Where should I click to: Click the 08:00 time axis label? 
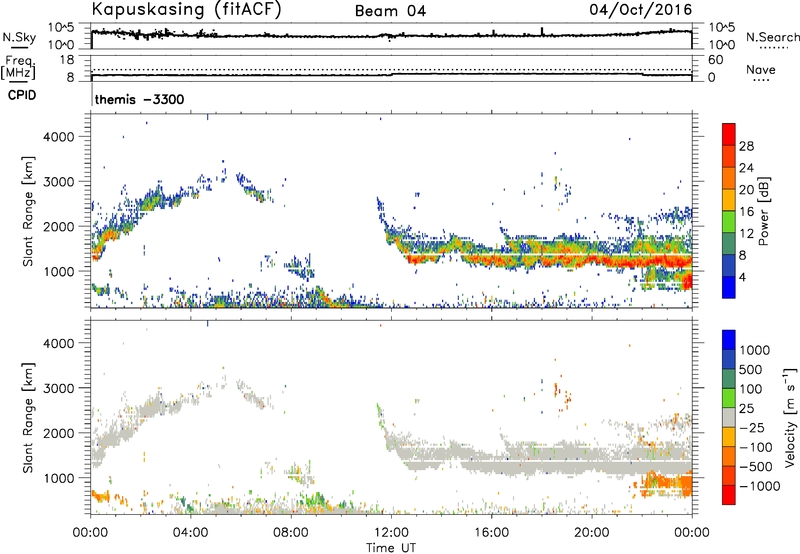(291, 533)
